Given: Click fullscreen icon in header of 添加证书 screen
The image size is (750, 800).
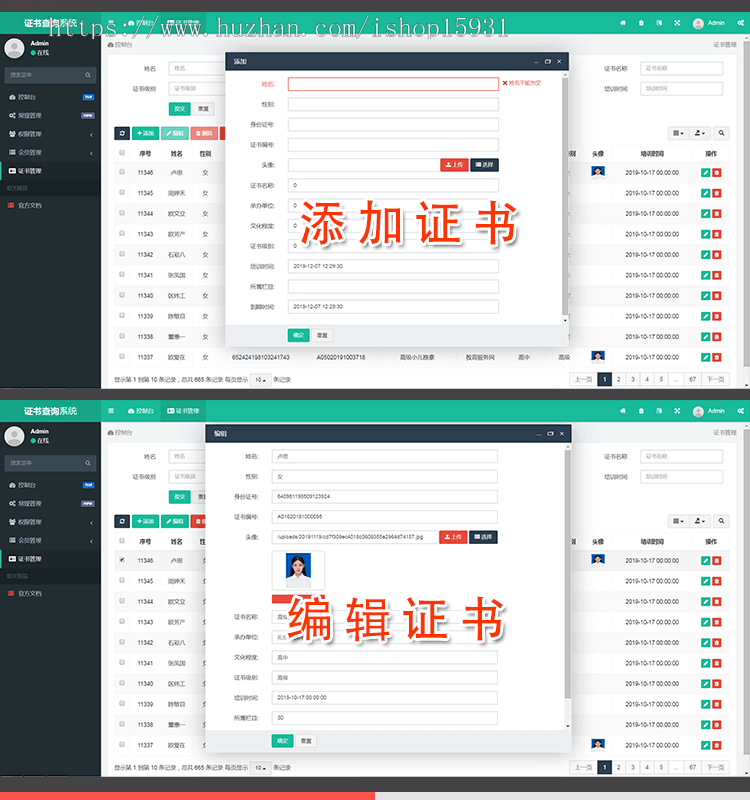Looking at the screenshot, I should tap(676, 22).
